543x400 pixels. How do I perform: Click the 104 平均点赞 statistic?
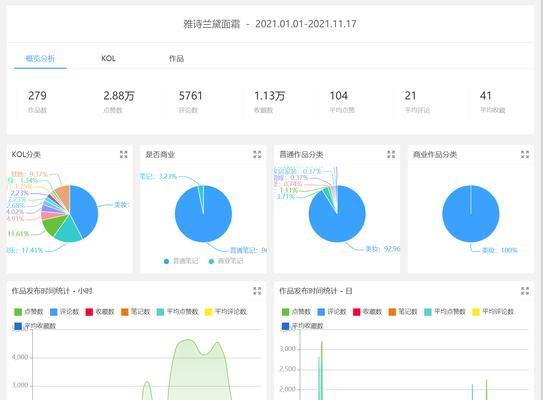pyautogui.click(x=342, y=101)
